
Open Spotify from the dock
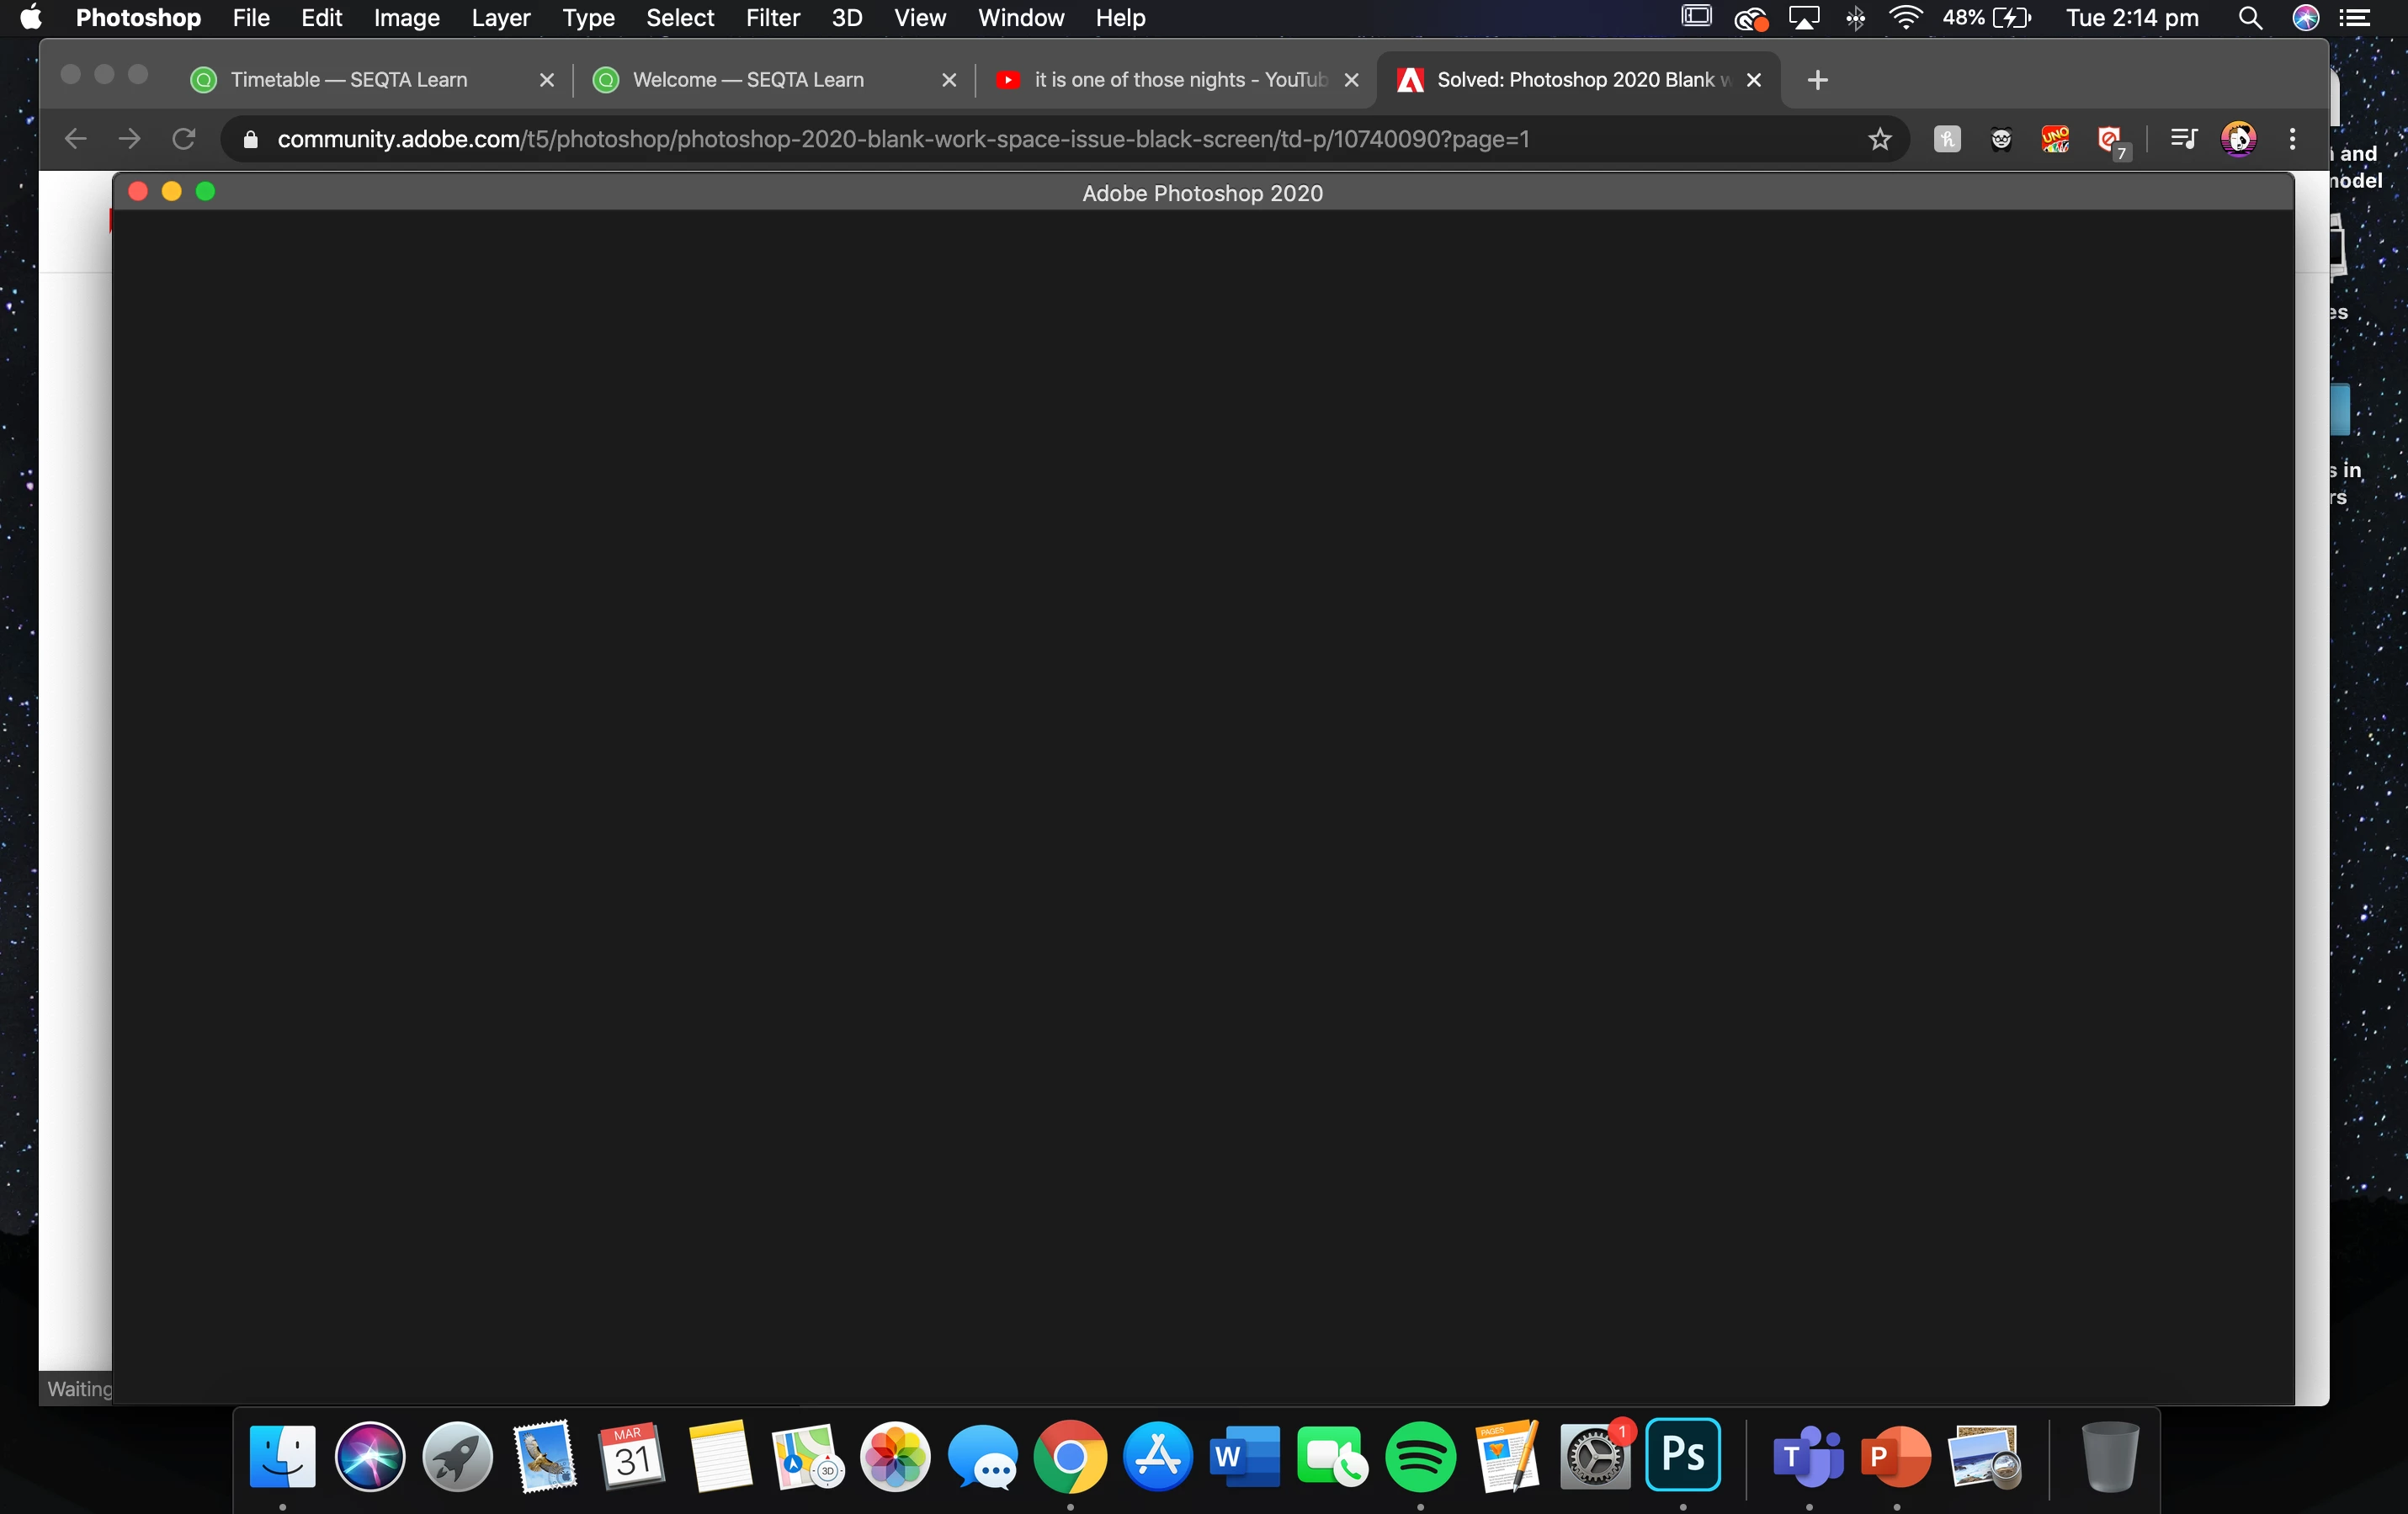pos(1420,1457)
